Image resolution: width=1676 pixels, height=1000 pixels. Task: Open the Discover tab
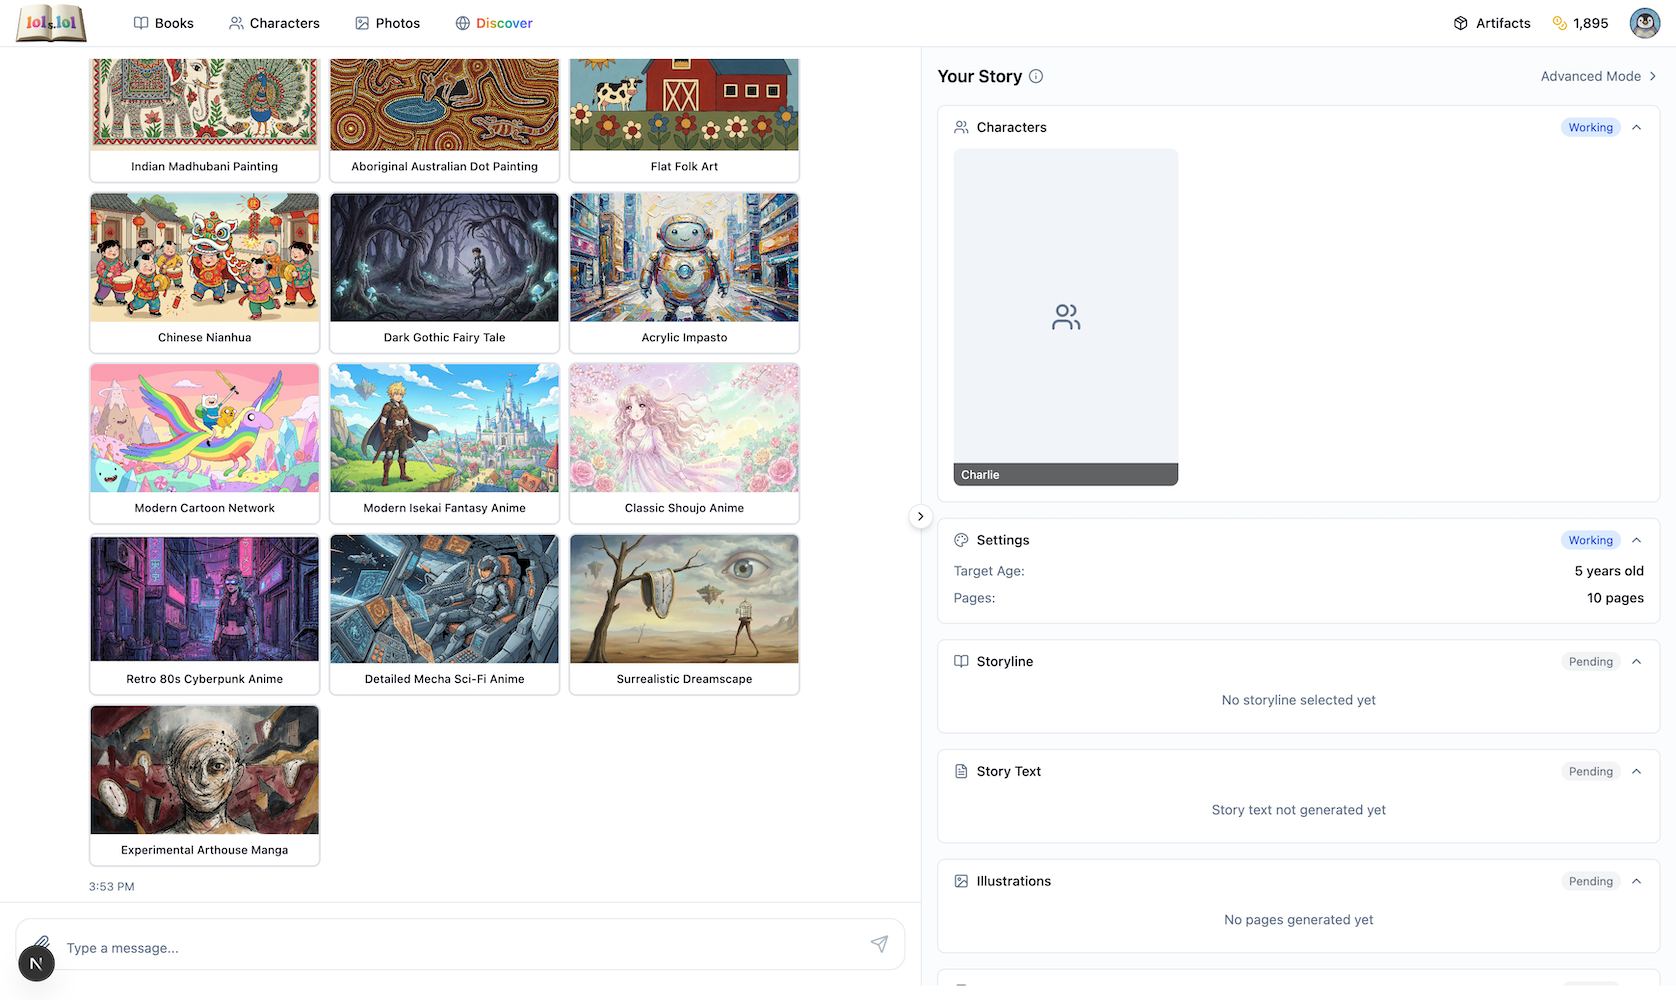tap(494, 22)
